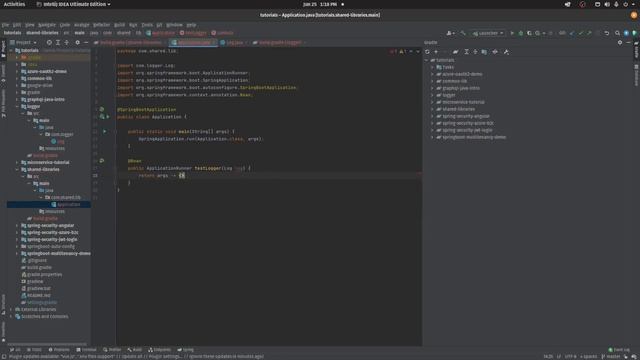Viewport: 640px width, 360px height.
Task: Open the Tools menu
Action: point(147,24)
